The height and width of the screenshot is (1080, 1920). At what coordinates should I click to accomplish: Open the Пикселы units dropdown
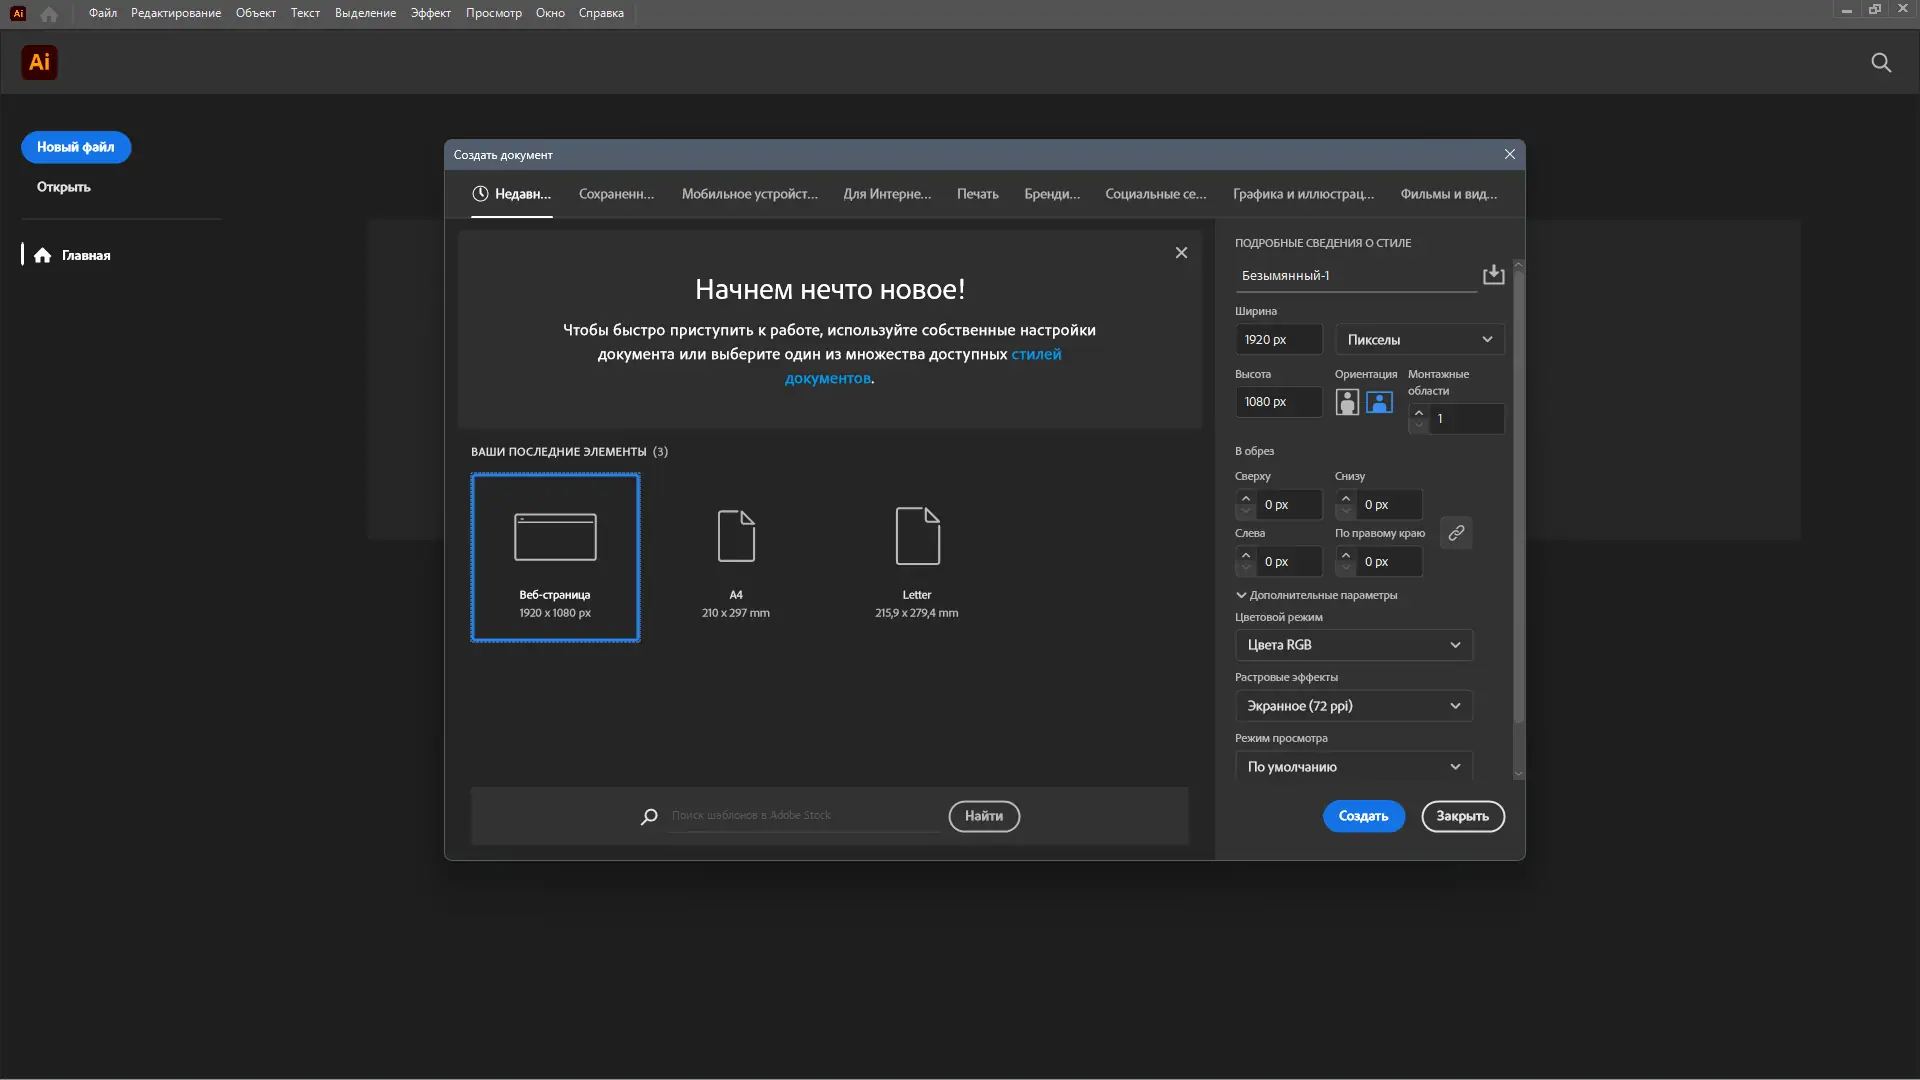pos(1419,340)
